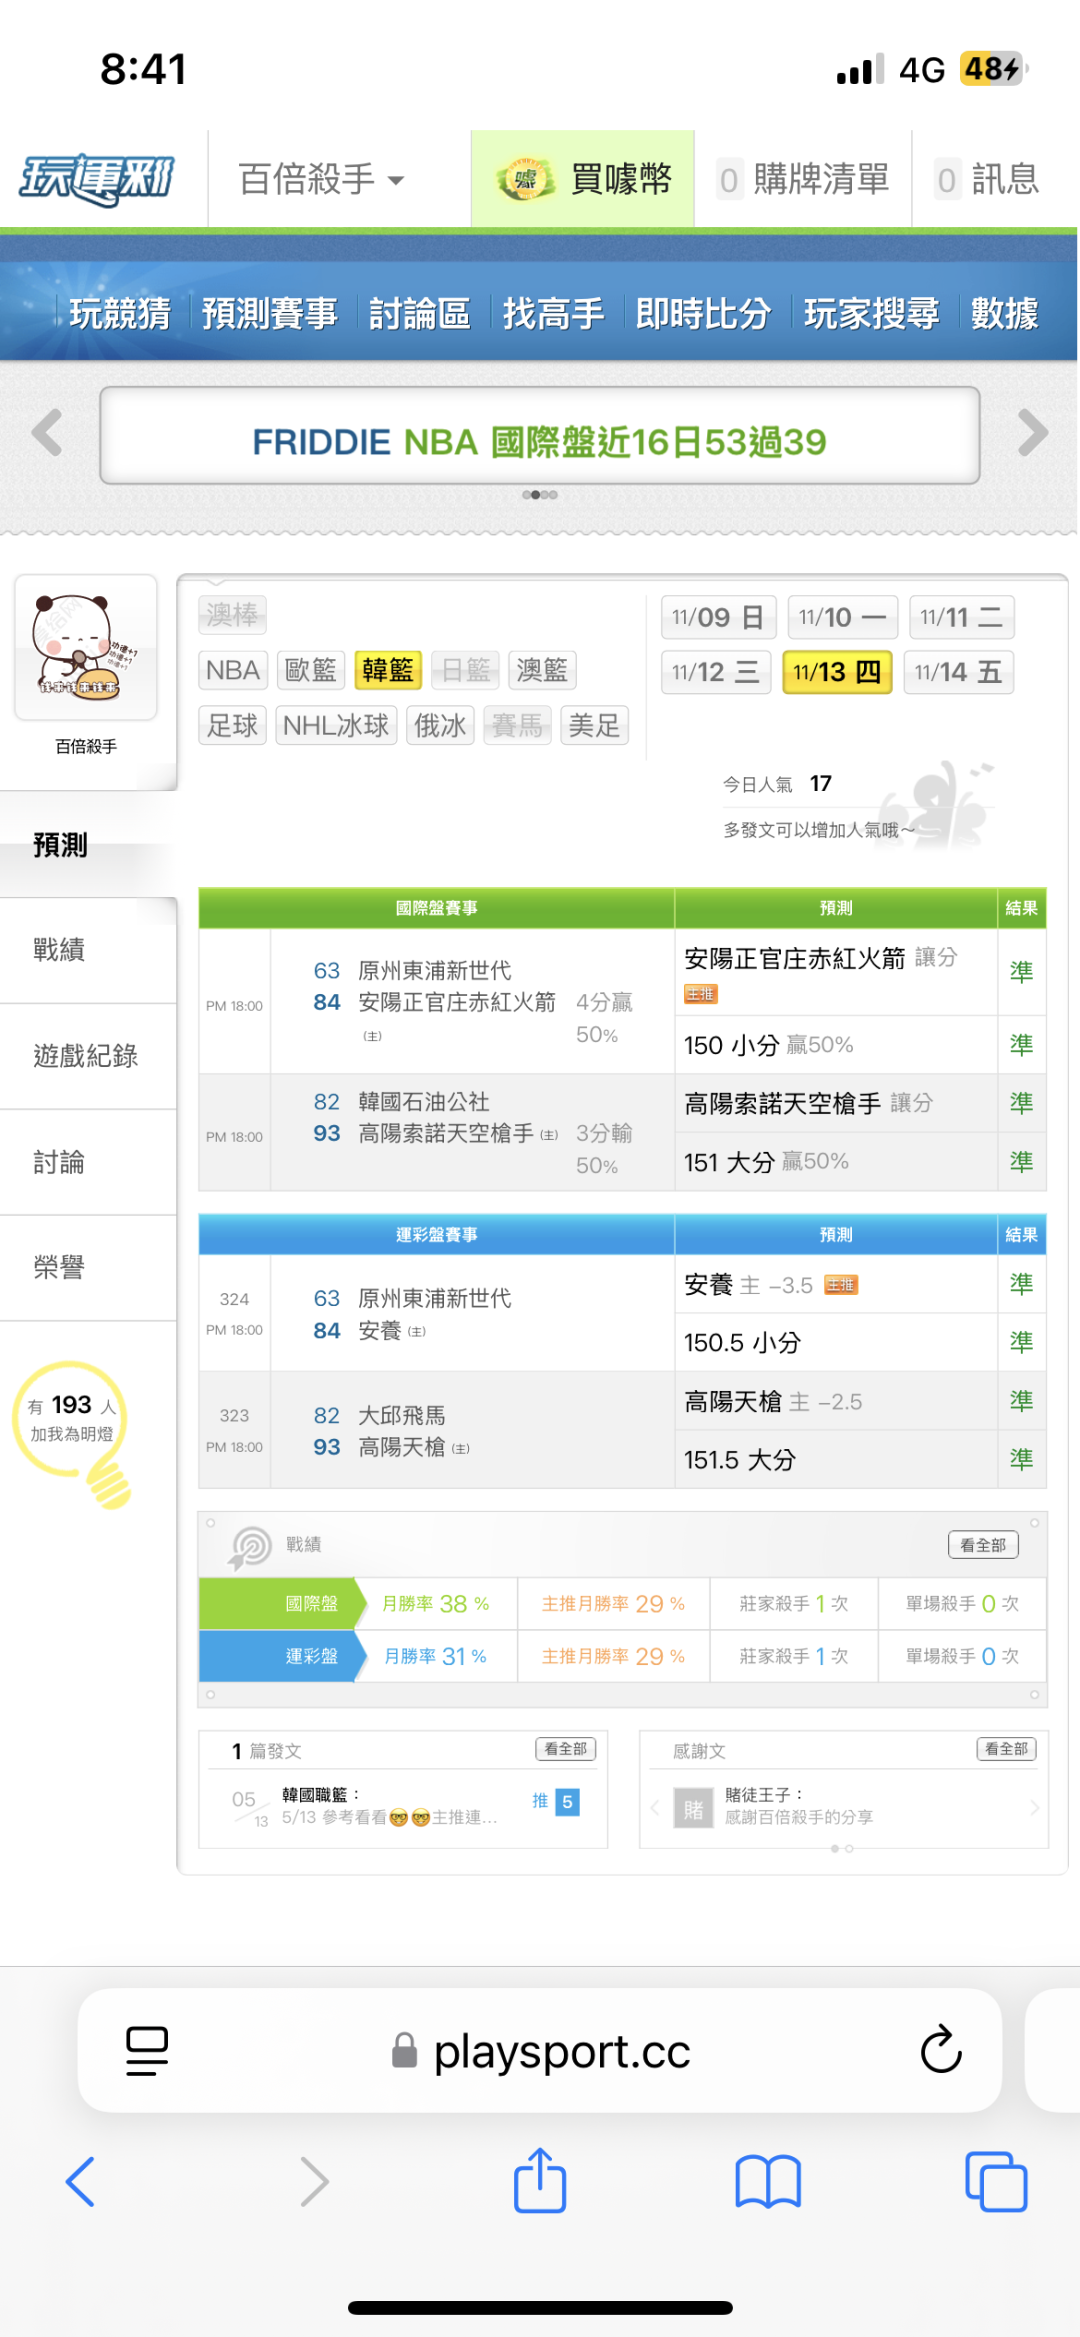Select the 韓籃 league filter
This screenshot has height=2337, width=1080.
[388, 670]
